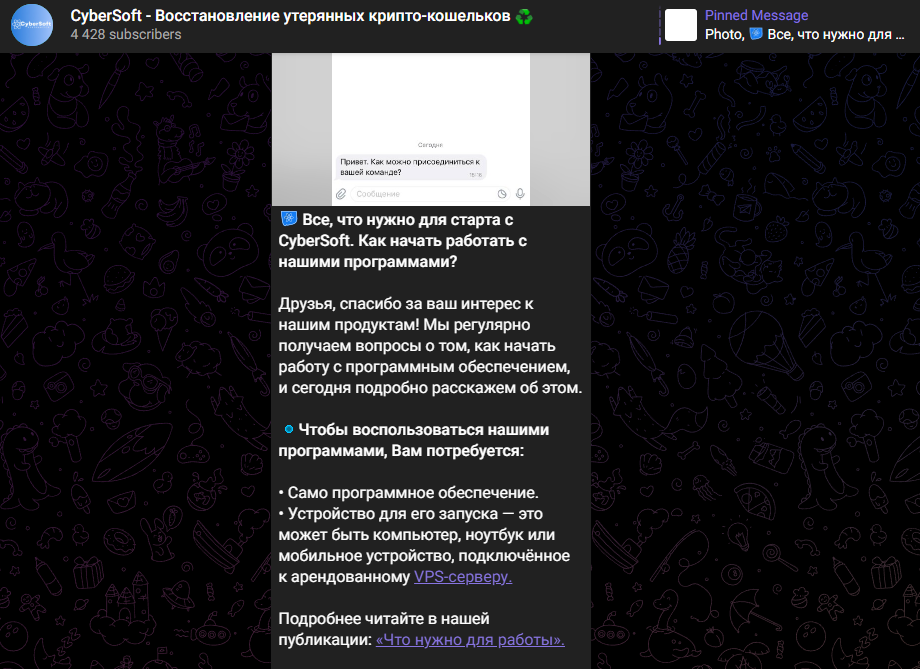
Task: Click the CyberSoft channel title
Action: (x=302, y=16)
